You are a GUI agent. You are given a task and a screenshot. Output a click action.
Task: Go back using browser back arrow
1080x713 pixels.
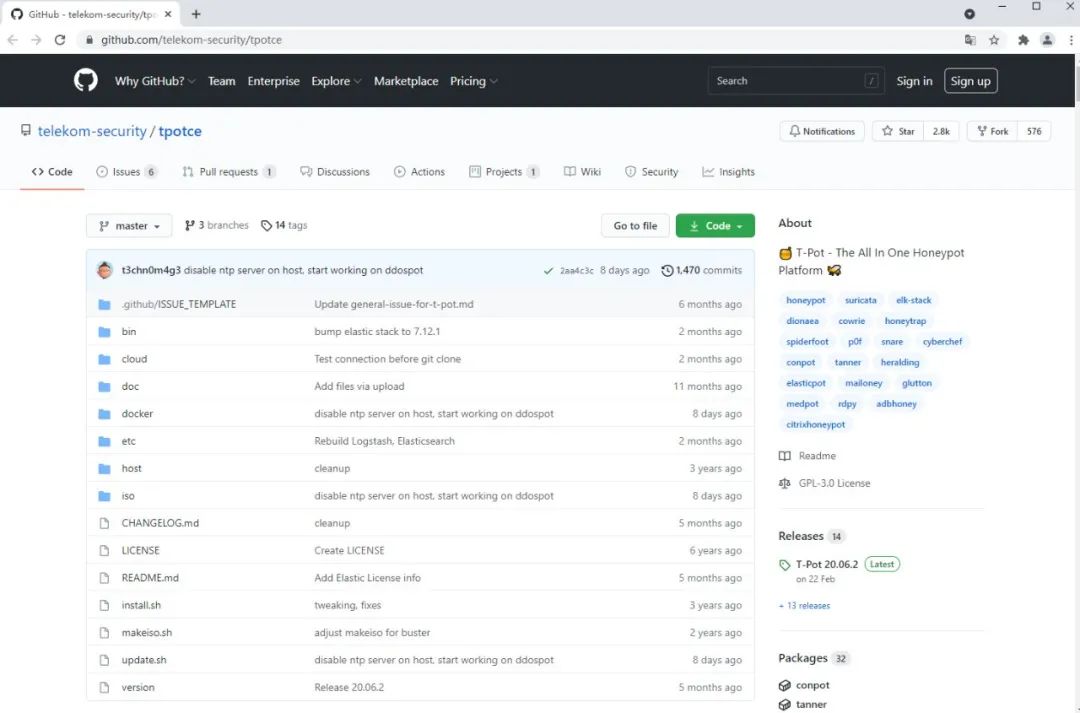click(x=12, y=40)
